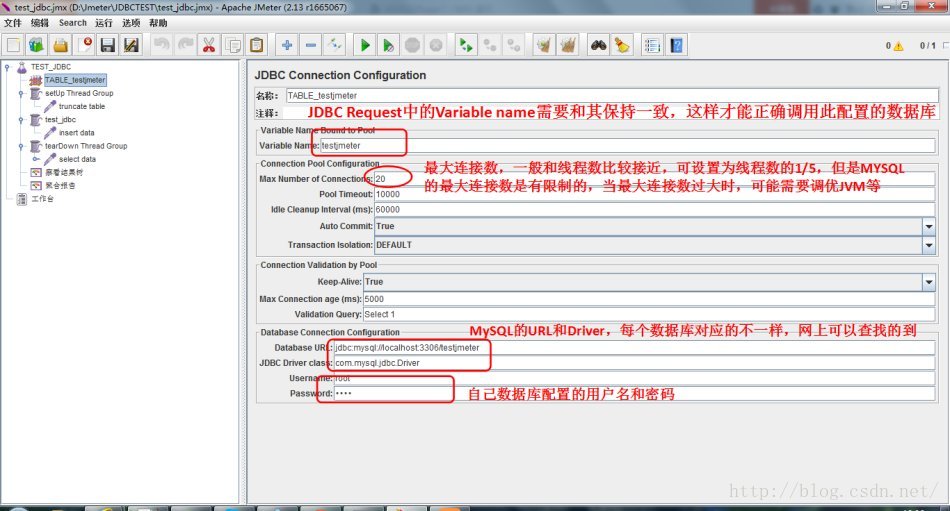Click Start no pauses icon
This screenshot has width=950, height=511.
coord(388,45)
